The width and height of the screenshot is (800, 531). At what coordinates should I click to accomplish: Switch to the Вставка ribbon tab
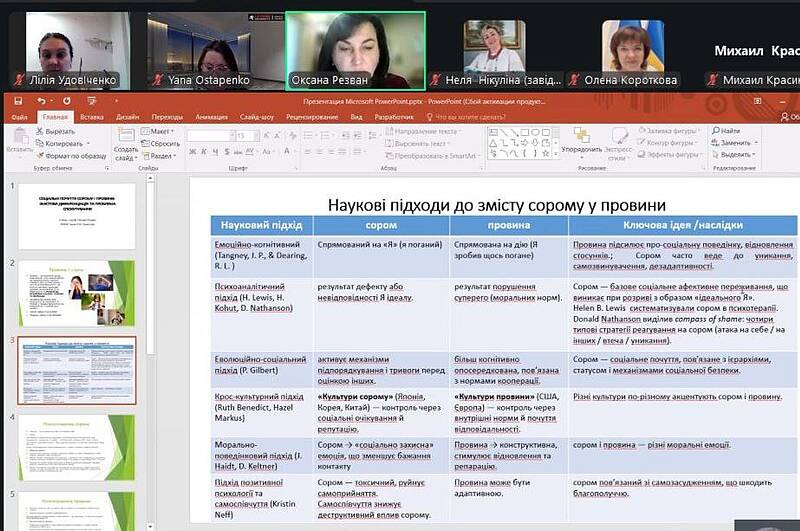point(92,117)
